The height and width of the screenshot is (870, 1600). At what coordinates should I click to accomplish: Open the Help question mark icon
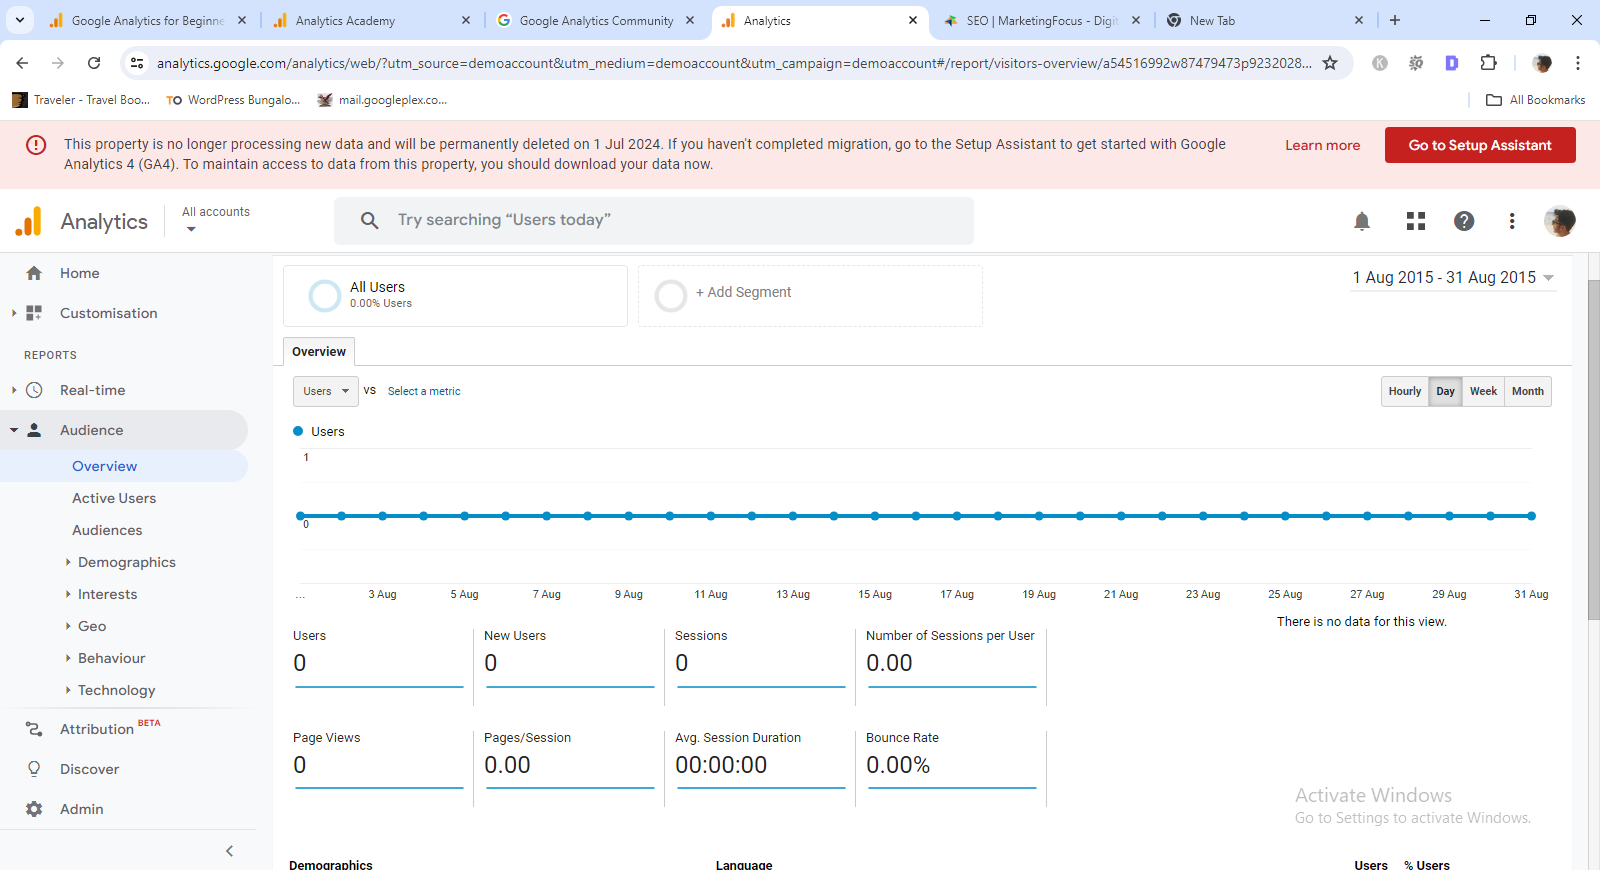[1464, 221]
